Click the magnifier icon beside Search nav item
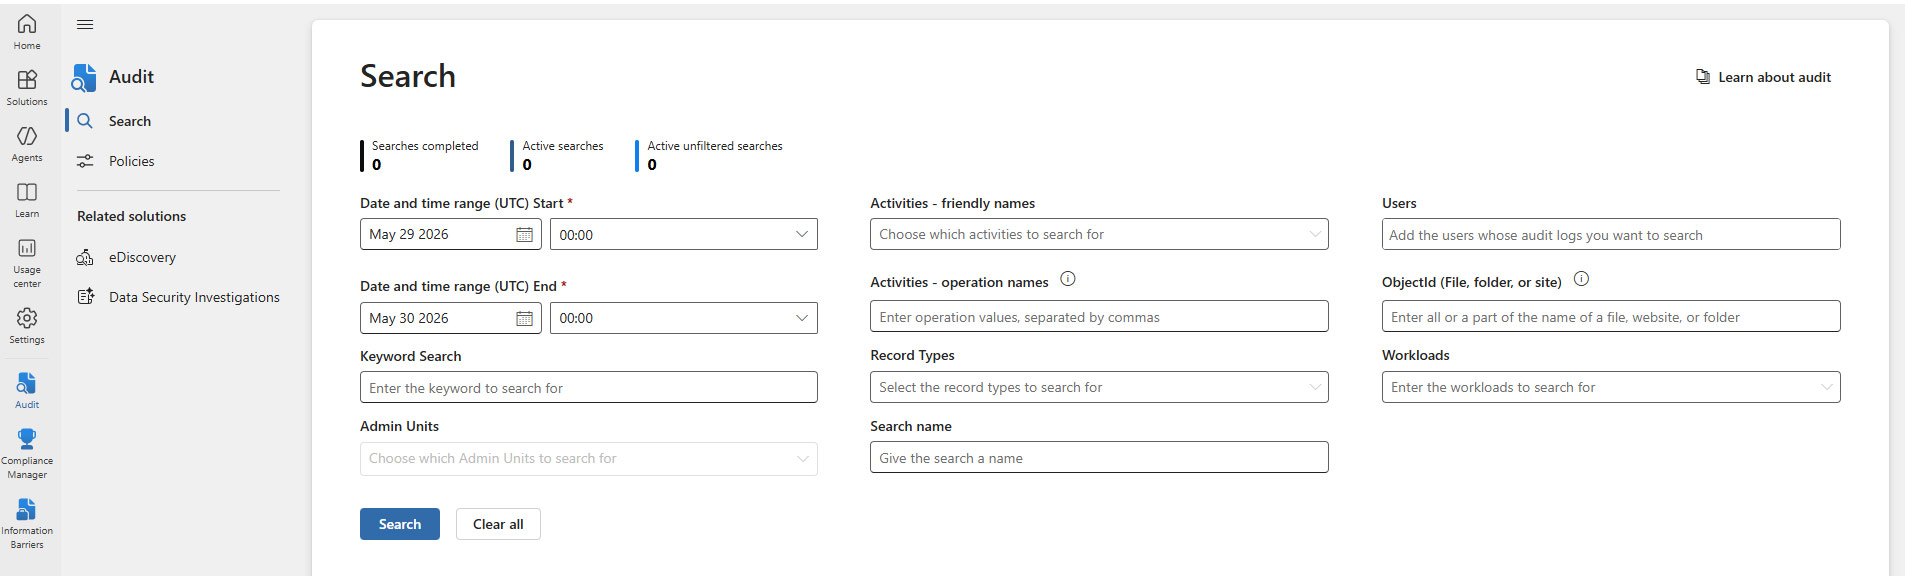 [85, 121]
